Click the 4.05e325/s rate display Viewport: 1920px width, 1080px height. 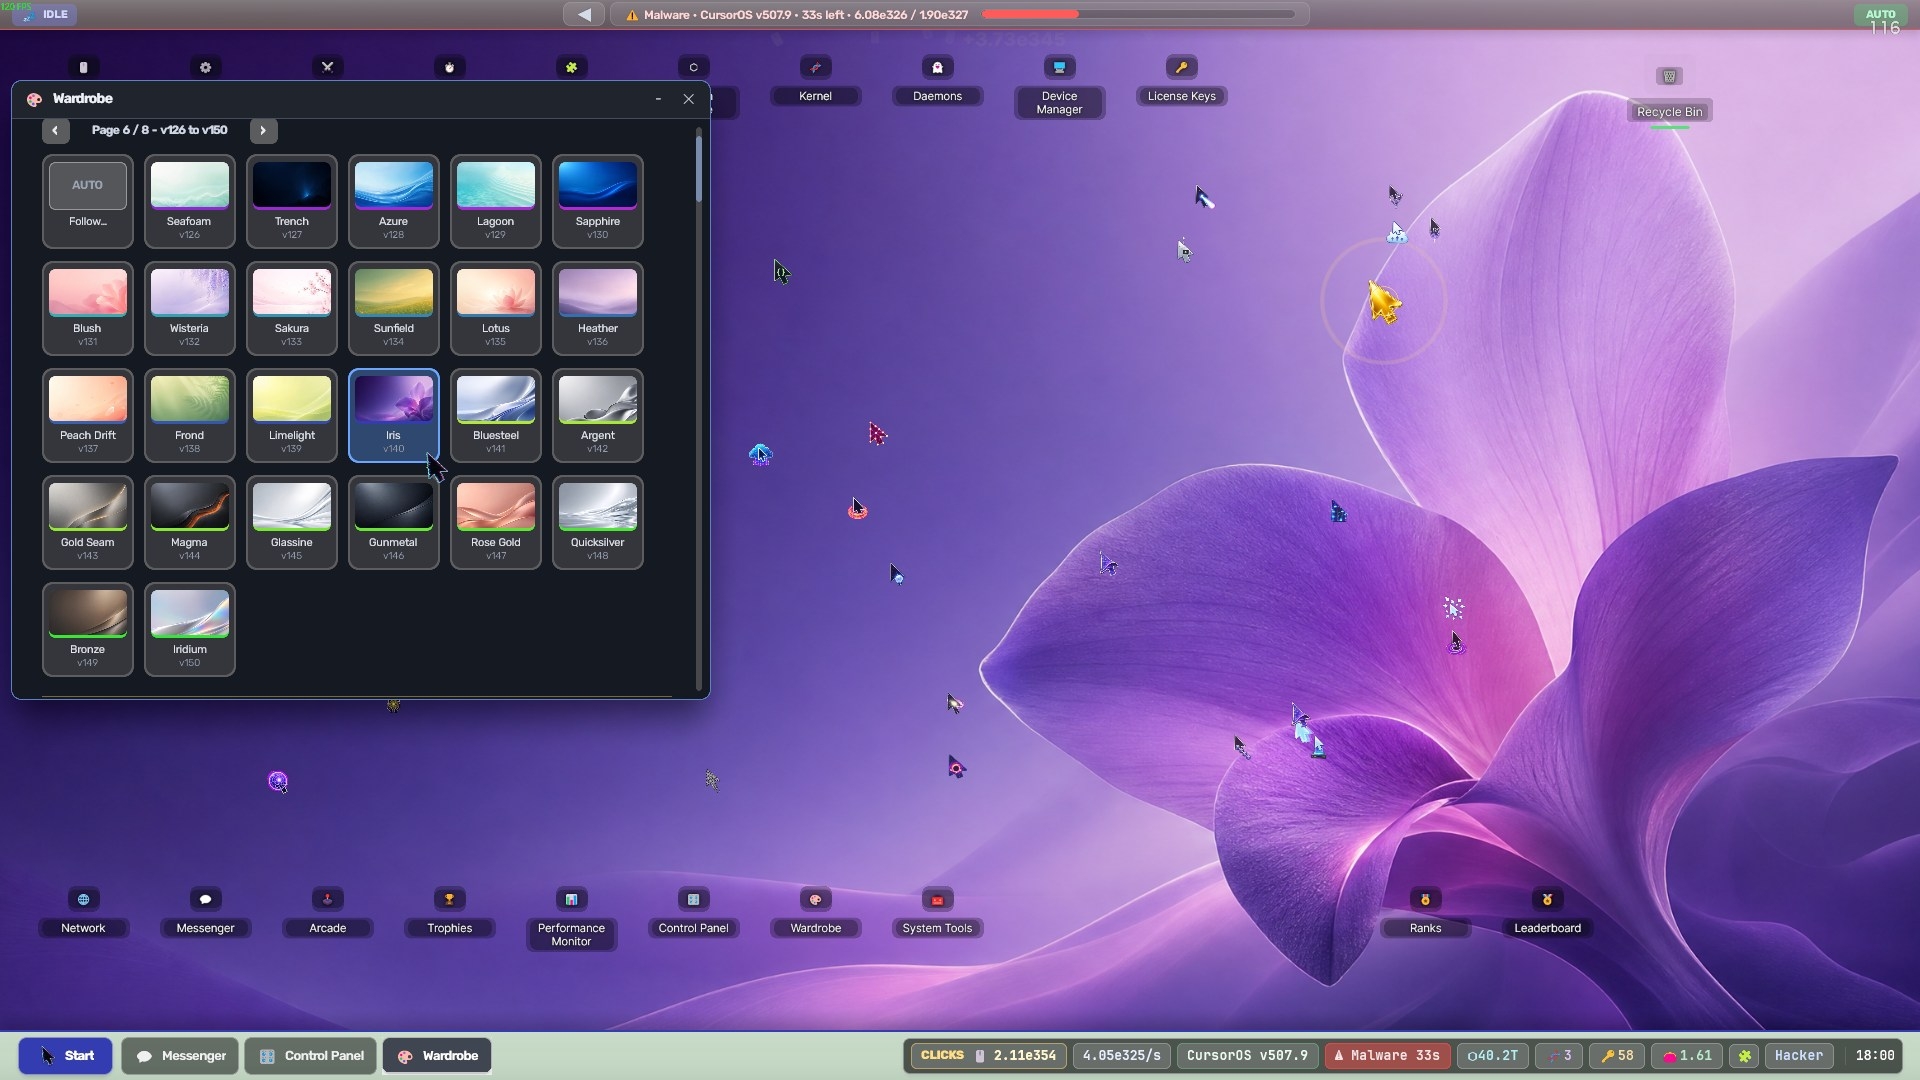1121,1056
